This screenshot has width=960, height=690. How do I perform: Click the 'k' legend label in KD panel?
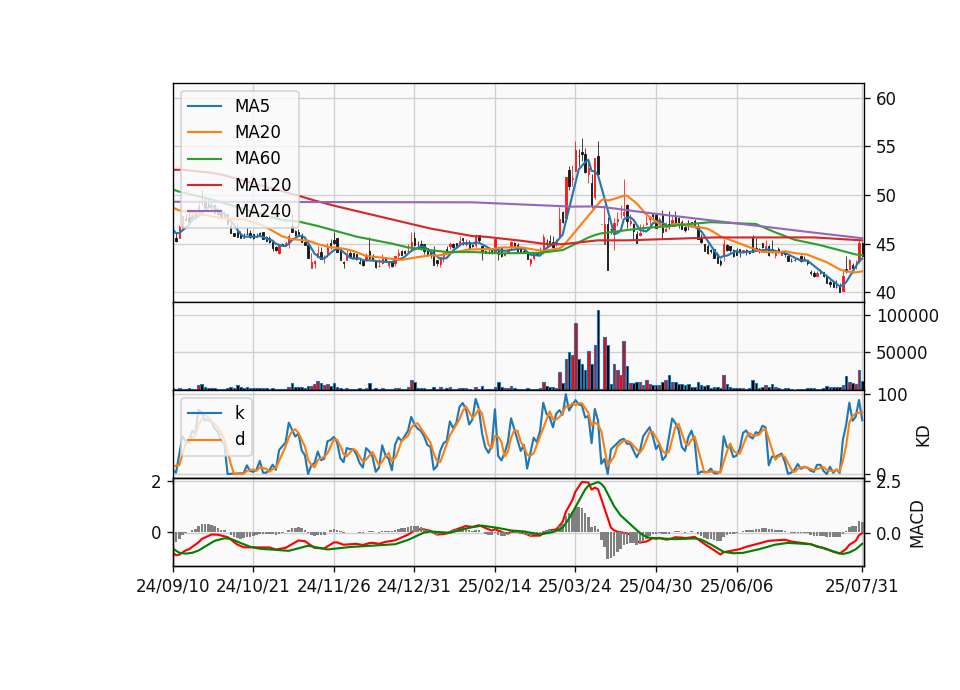click(x=239, y=413)
